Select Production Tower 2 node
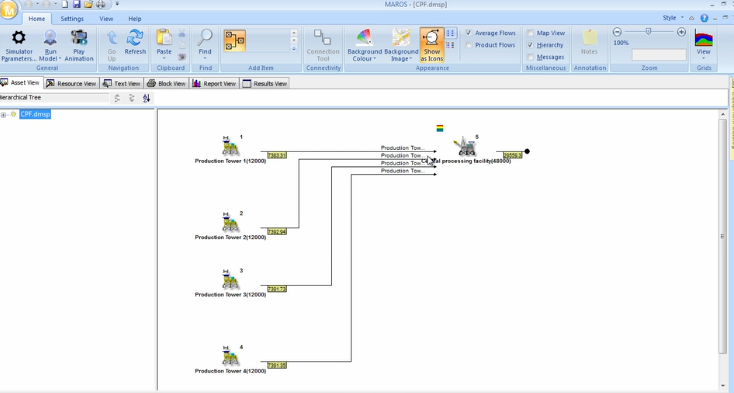The height and width of the screenshot is (393, 734). pos(230,222)
